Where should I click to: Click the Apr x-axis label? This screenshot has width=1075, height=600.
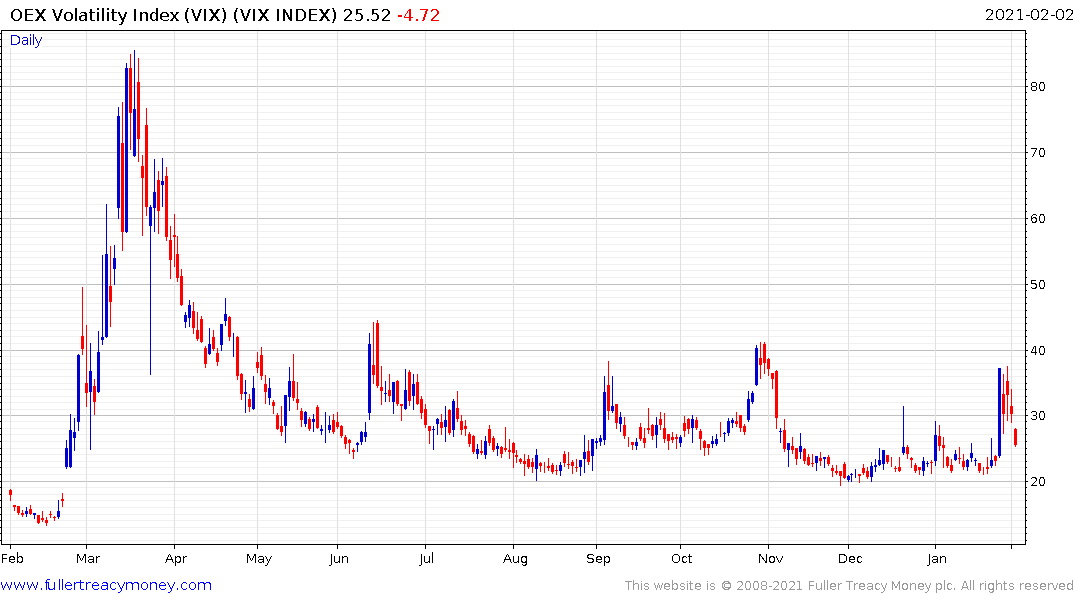coord(176,558)
